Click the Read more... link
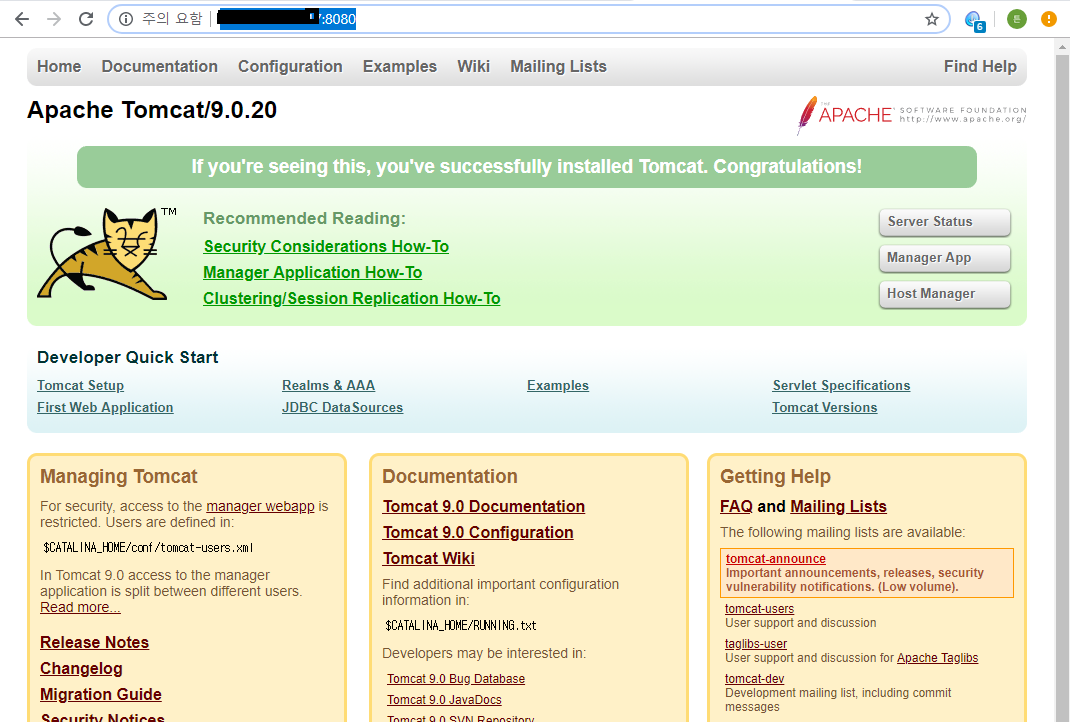1070x722 pixels. (x=80, y=607)
